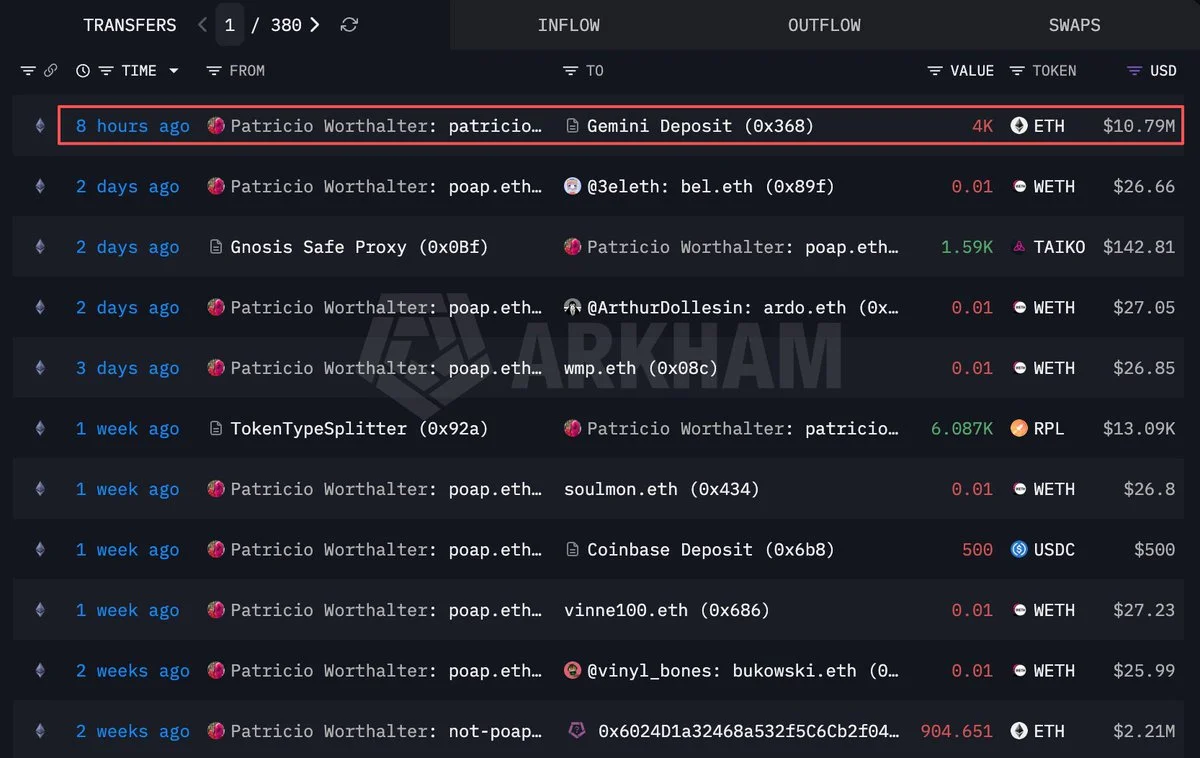The image size is (1200, 758).
Task: Click avatar icon next to @3eleth
Action: coord(573,186)
